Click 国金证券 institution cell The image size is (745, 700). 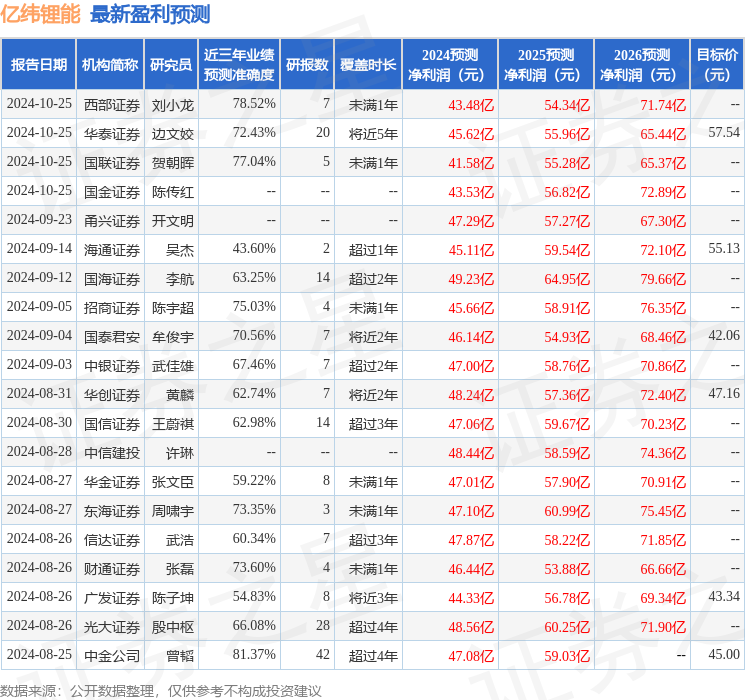click(x=112, y=192)
